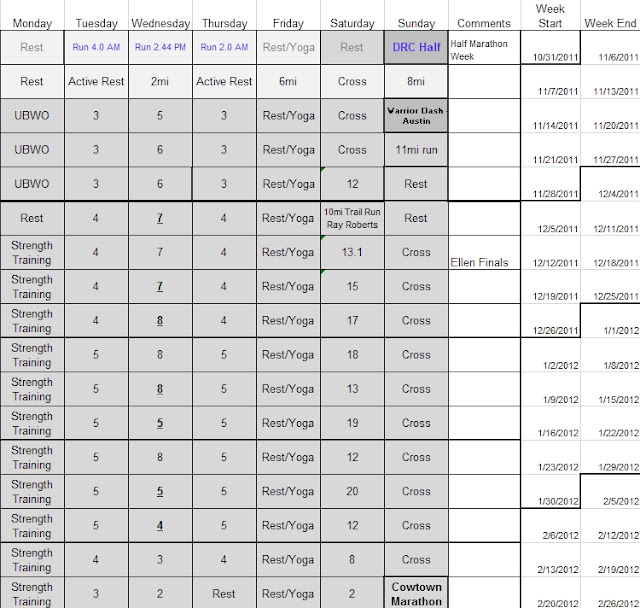640x608 pixels.
Task: Select the 2/26/2012 week end date
Action: click(x=610, y=594)
